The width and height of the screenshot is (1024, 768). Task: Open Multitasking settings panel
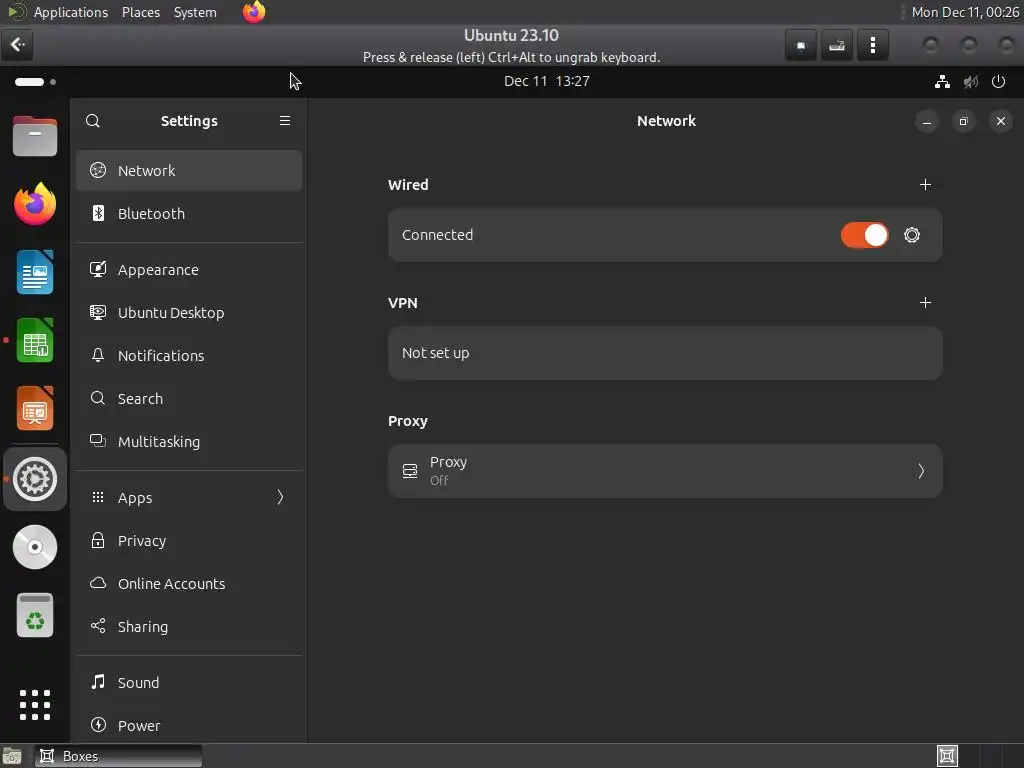[189, 441]
